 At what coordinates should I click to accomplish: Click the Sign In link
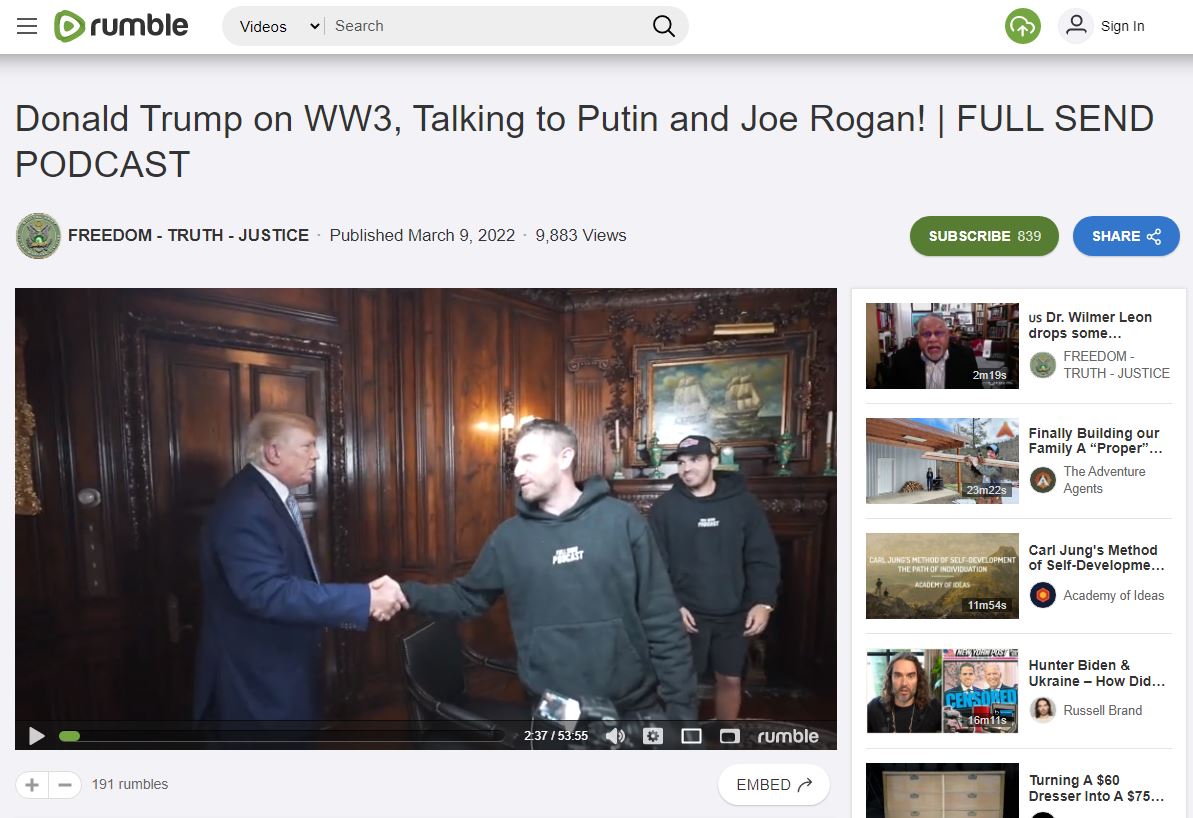[x=1122, y=27]
